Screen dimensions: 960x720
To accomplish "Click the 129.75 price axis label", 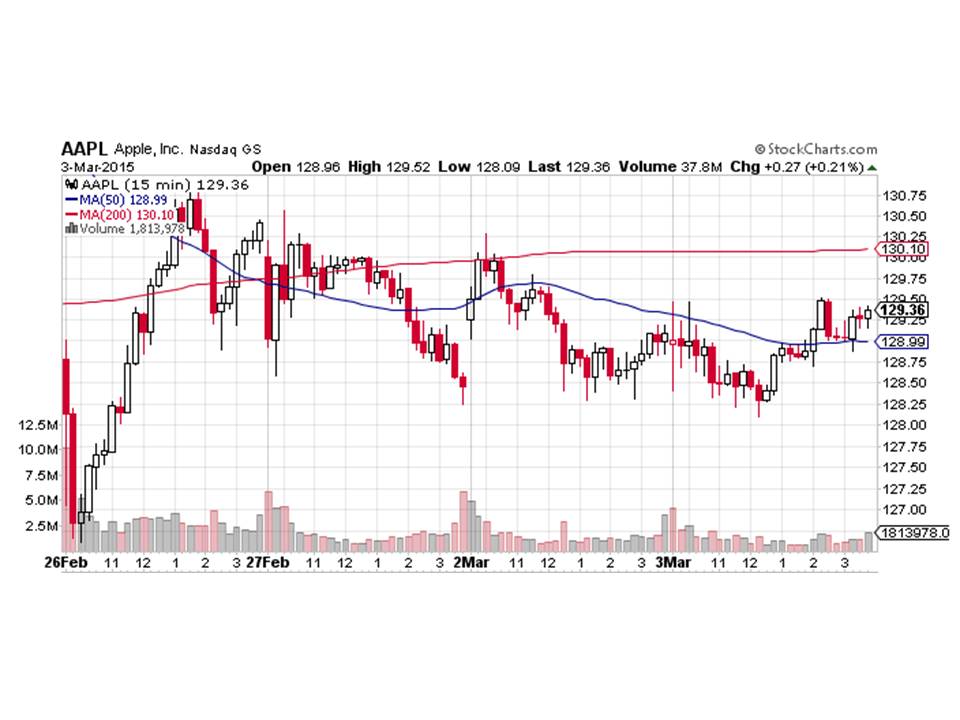I will point(904,279).
